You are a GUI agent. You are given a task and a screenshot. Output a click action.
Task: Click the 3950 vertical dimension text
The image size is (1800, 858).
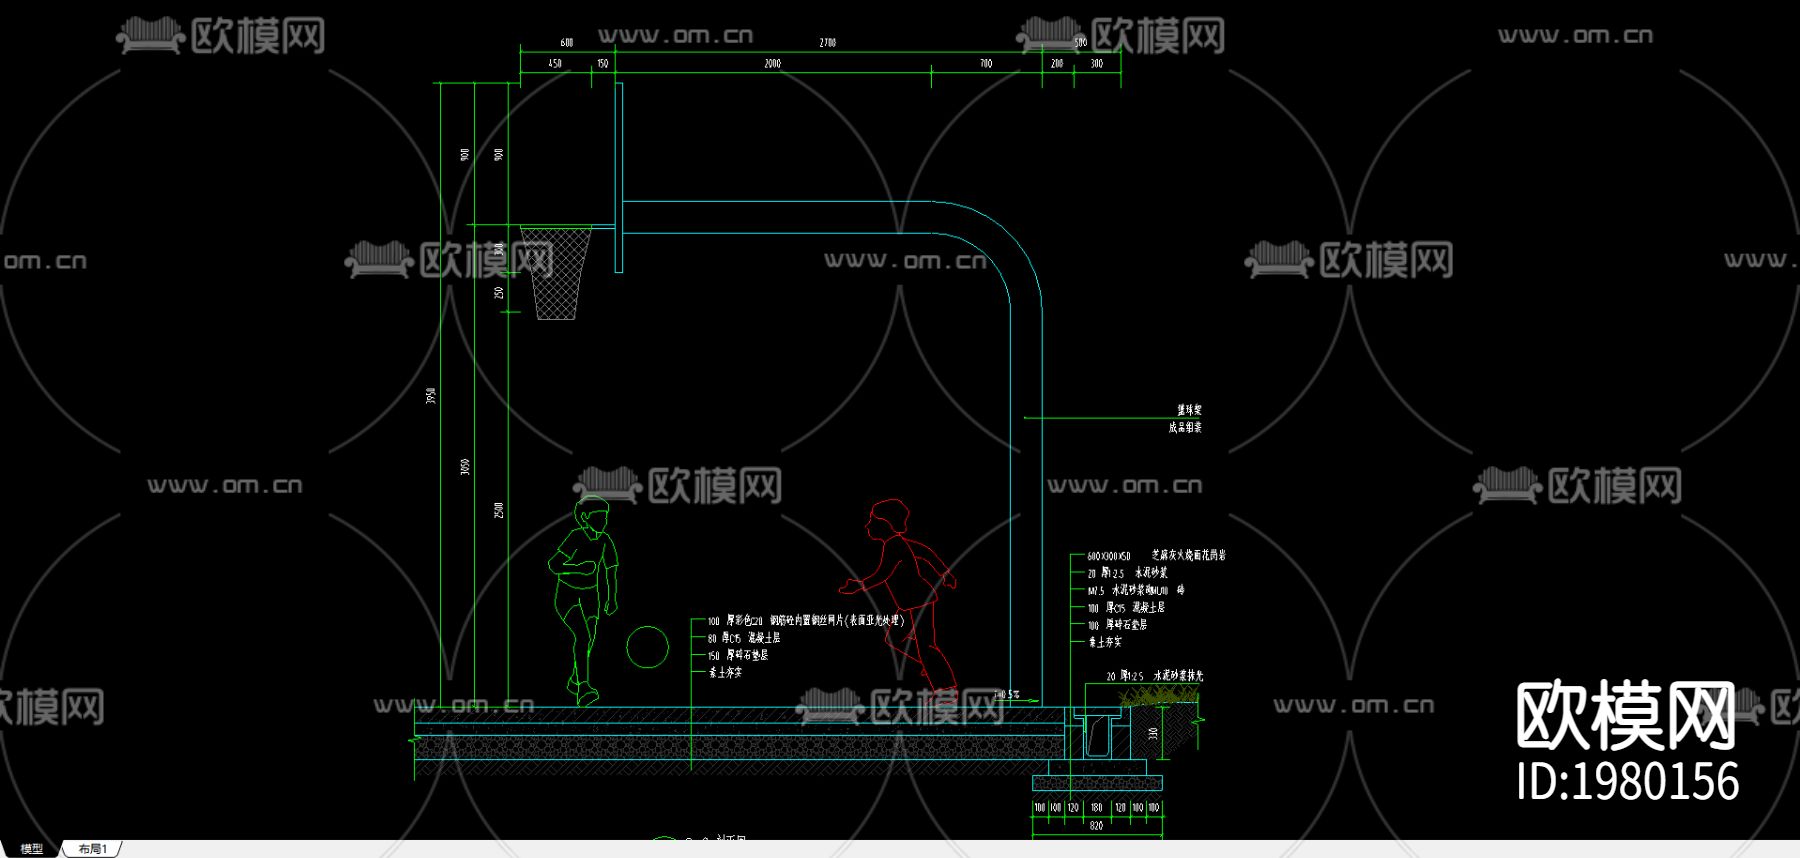point(432,395)
